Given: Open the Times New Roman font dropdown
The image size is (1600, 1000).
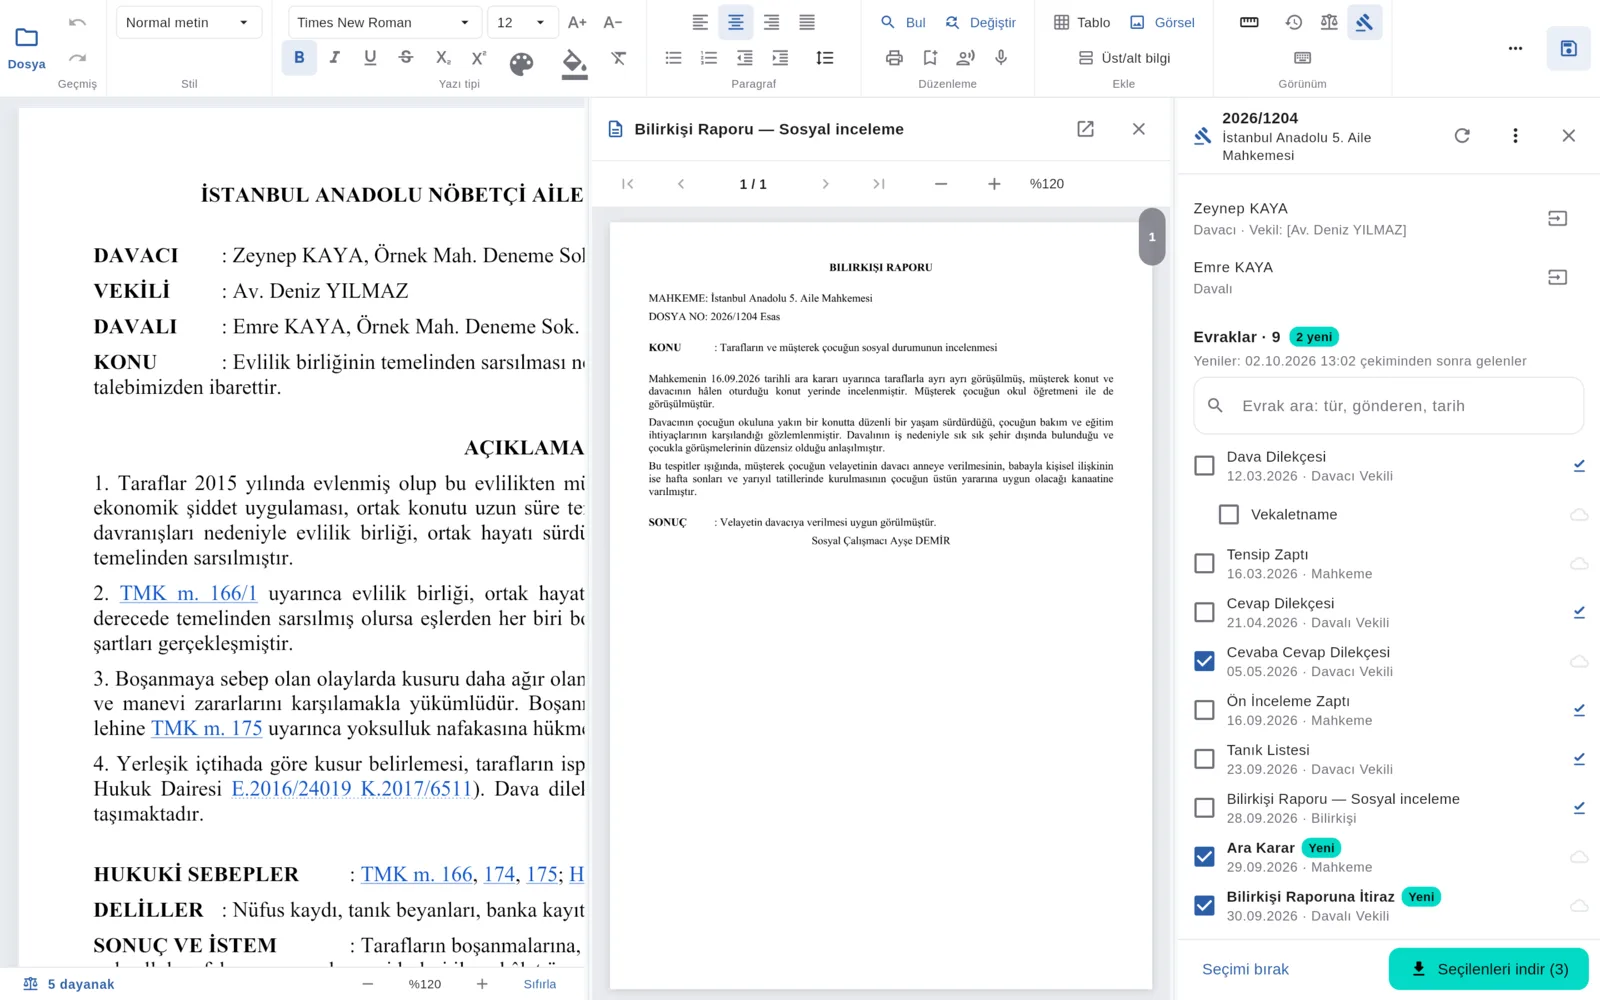Looking at the screenshot, I should (385, 22).
